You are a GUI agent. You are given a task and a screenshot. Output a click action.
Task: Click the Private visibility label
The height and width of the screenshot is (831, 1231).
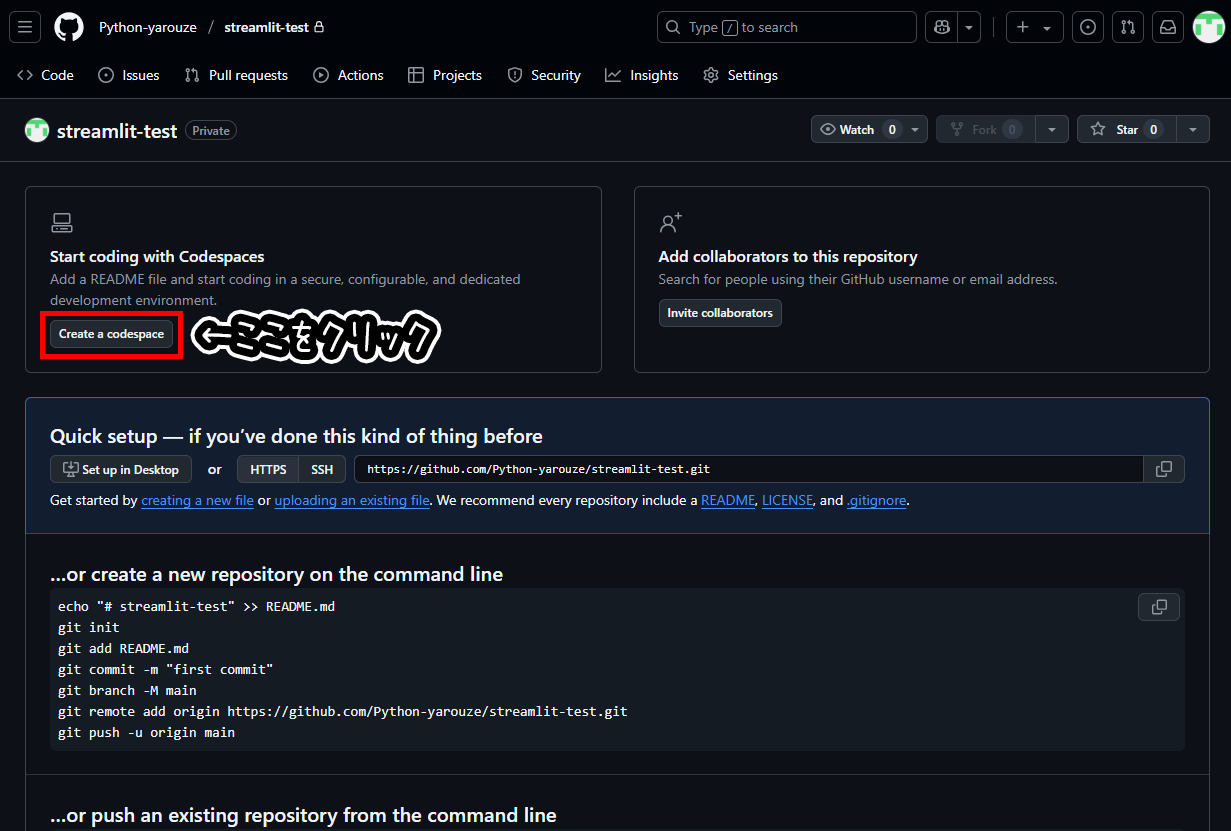pyautogui.click(x=211, y=131)
